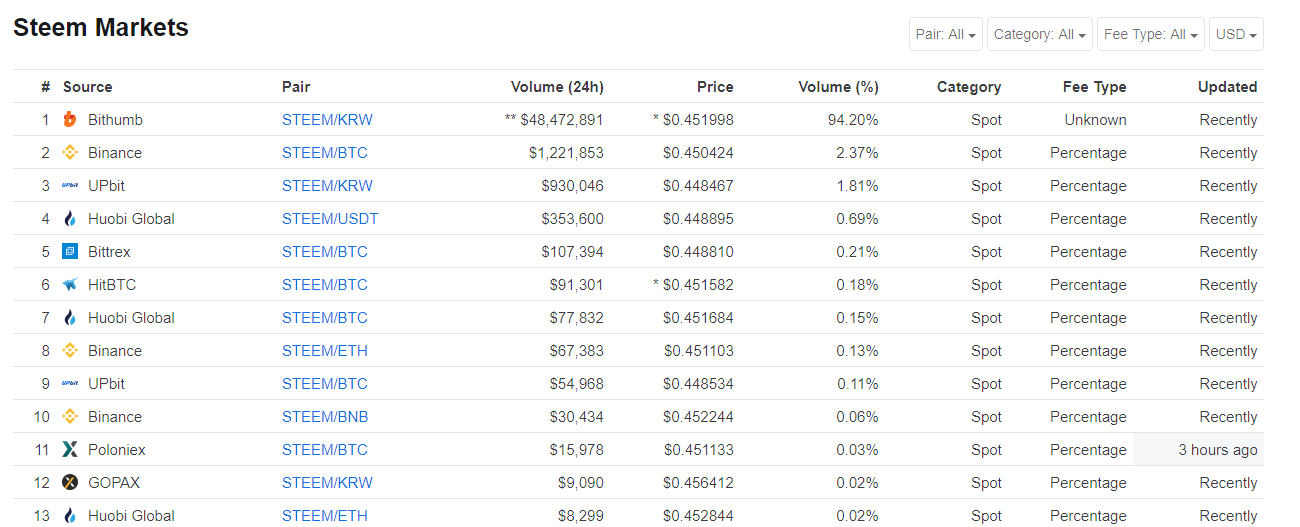
Task: Open Binance STEEM/BNB pair link
Action: pyautogui.click(x=325, y=417)
